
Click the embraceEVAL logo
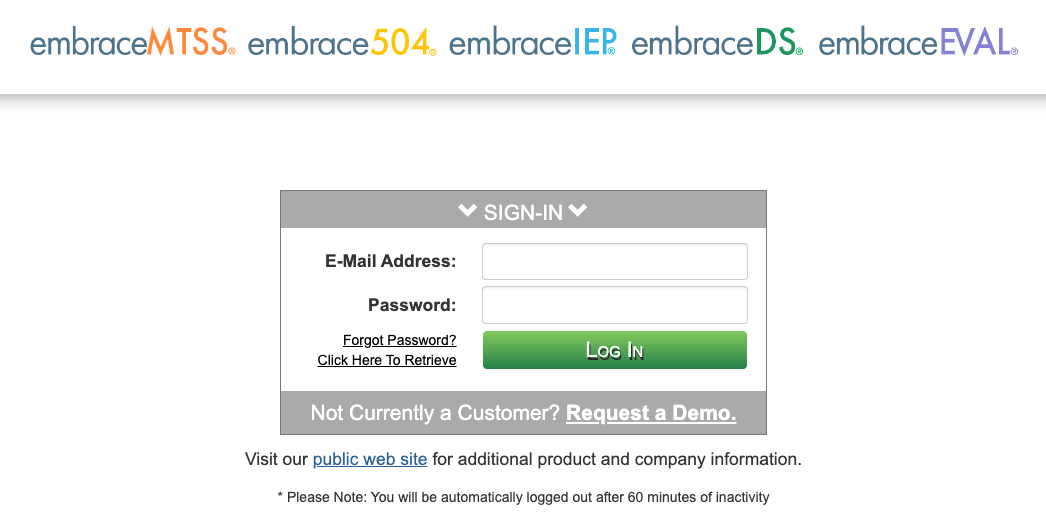[x=919, y=43]
